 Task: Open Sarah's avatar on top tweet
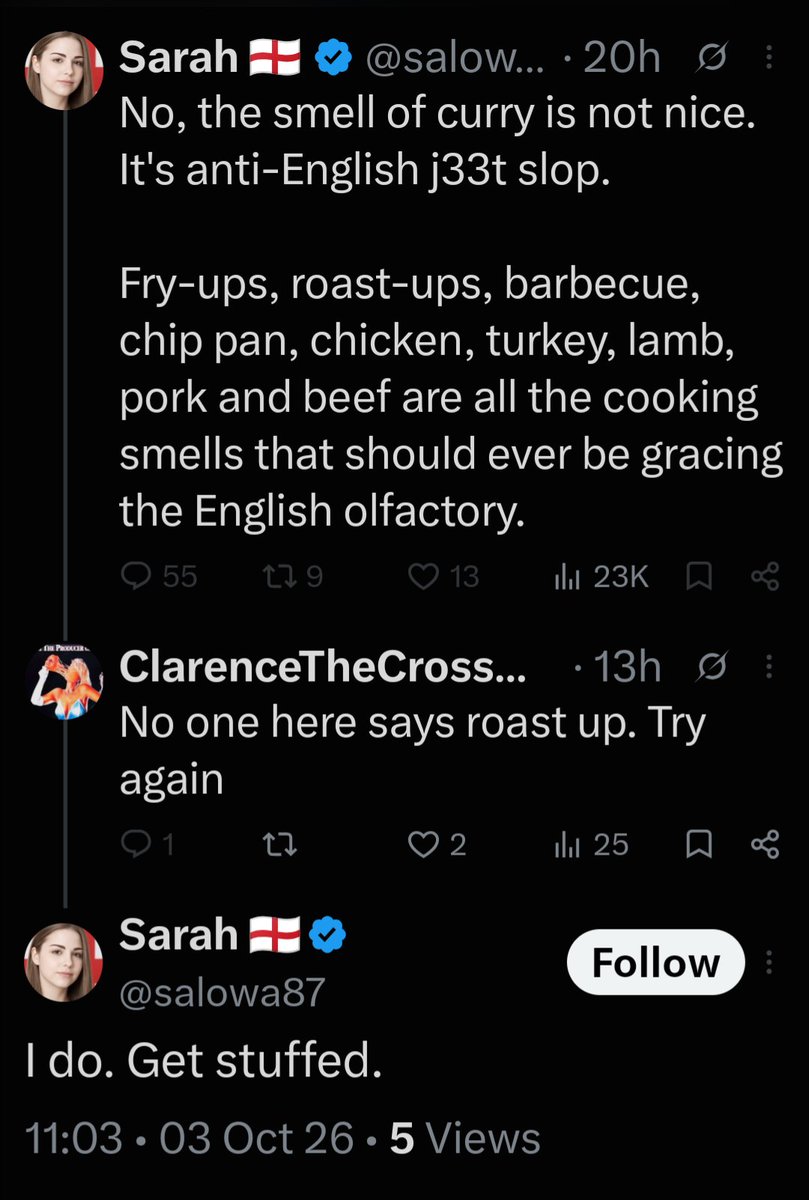(x=64, y=71)
